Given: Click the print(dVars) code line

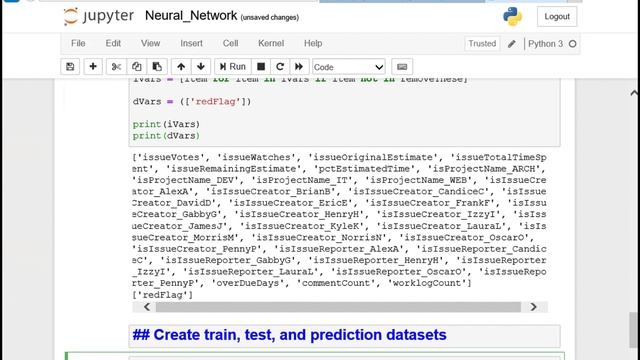Looking at the screenshot, I should coord(166,136).
